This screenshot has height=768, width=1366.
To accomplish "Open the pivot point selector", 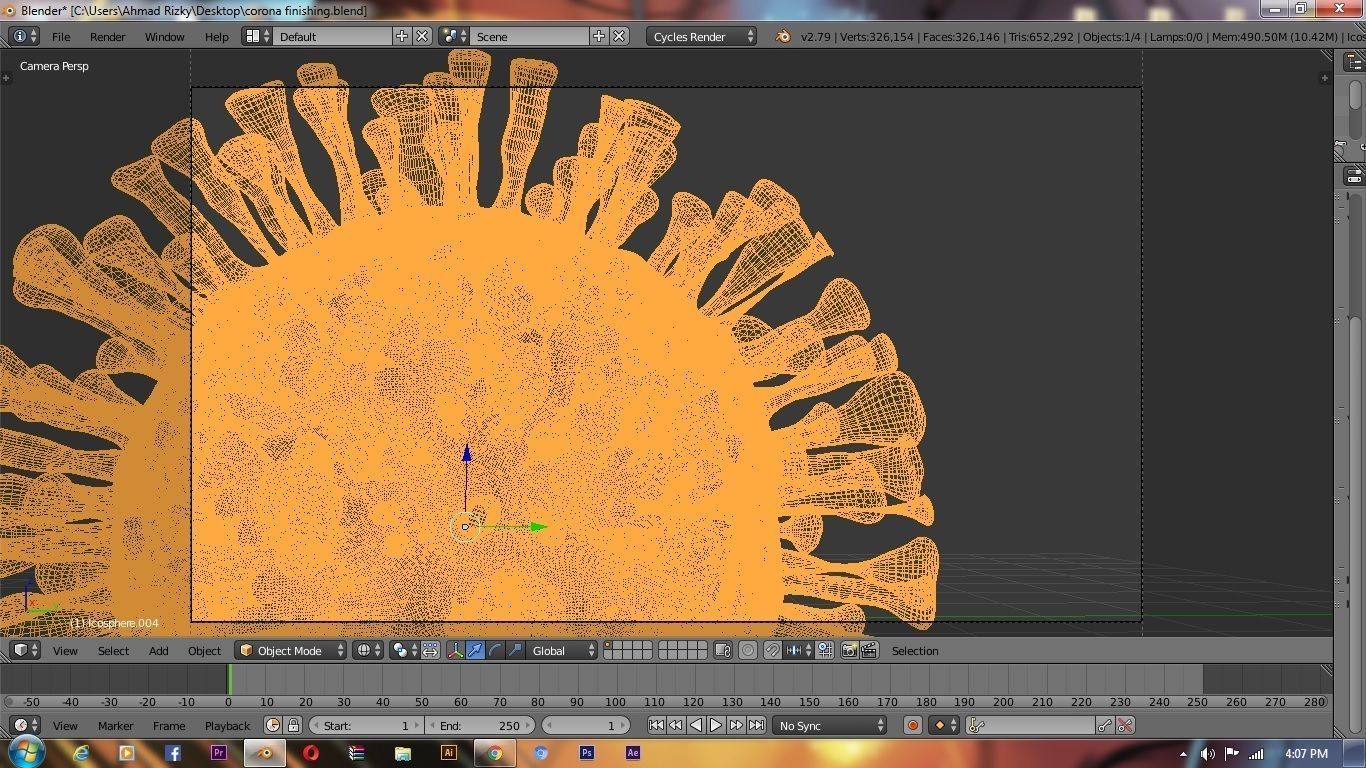I will point(405,650).
